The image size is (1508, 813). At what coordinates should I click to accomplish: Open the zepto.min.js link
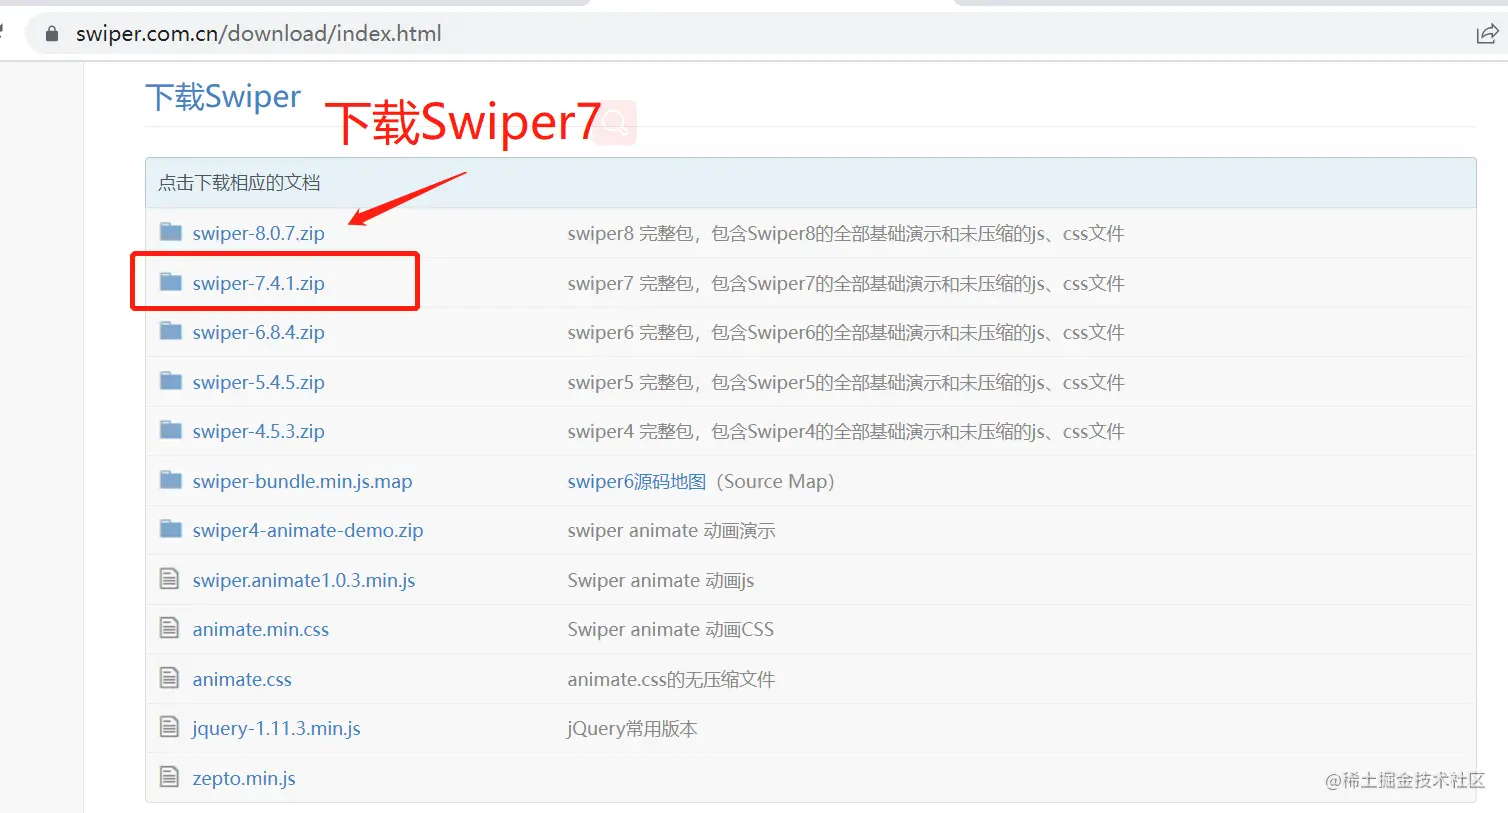244,778
